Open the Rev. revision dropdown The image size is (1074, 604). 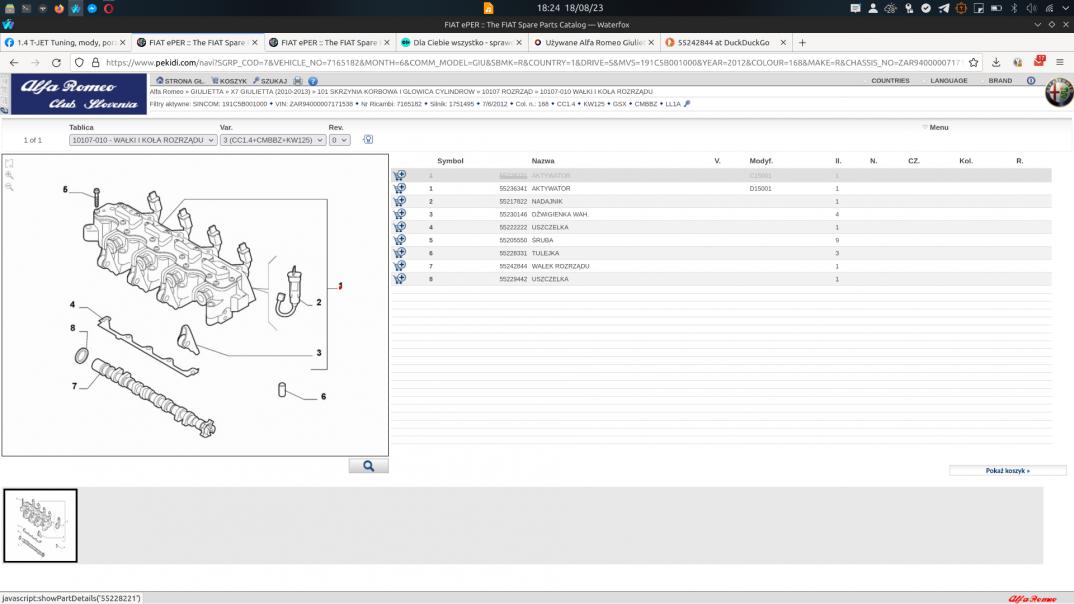coord(339,140)
